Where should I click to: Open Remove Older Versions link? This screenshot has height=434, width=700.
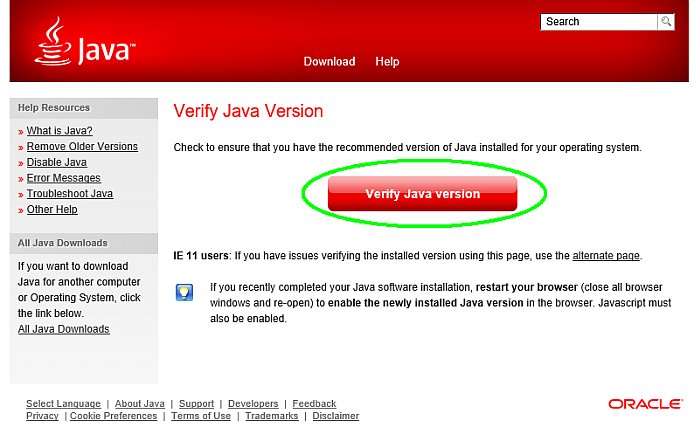point(82,146)
